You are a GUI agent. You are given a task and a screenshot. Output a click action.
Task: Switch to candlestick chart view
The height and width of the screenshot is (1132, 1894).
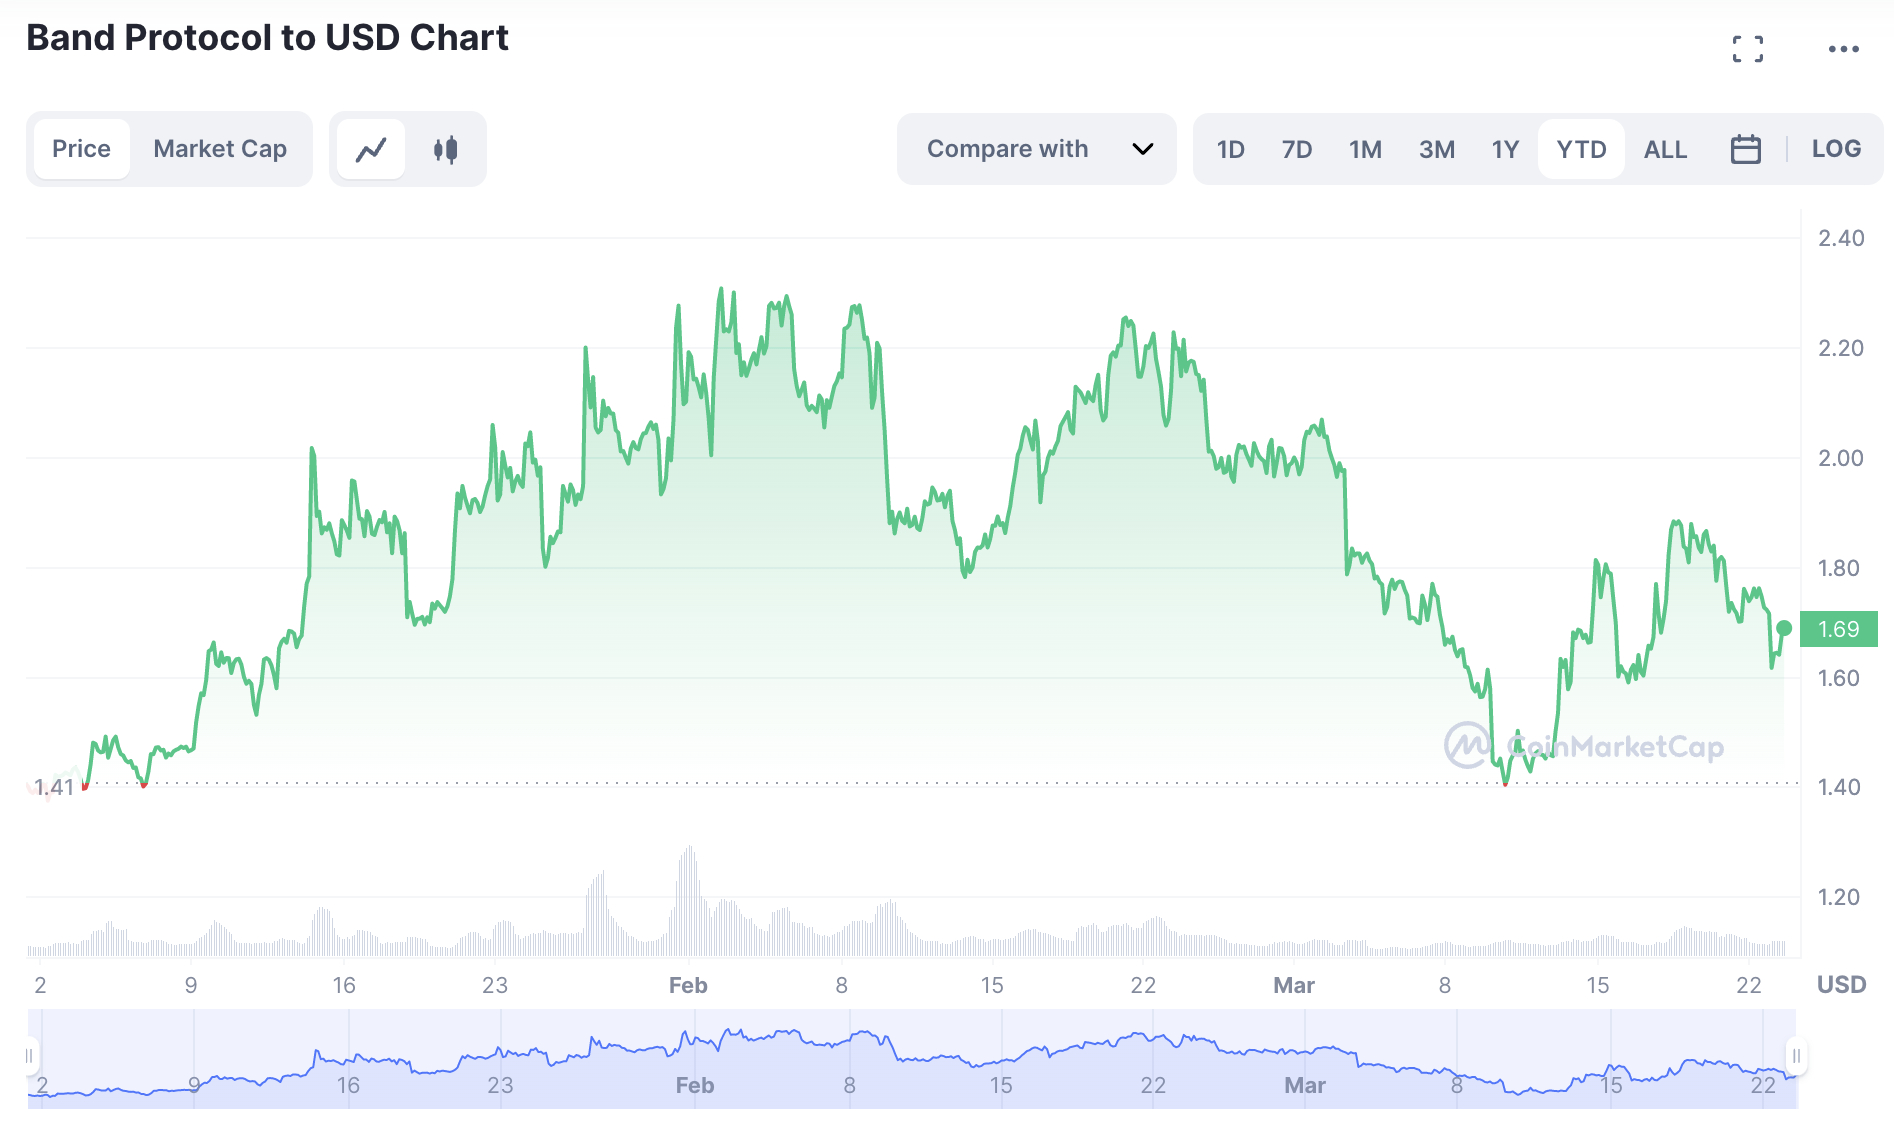[446, 150]
